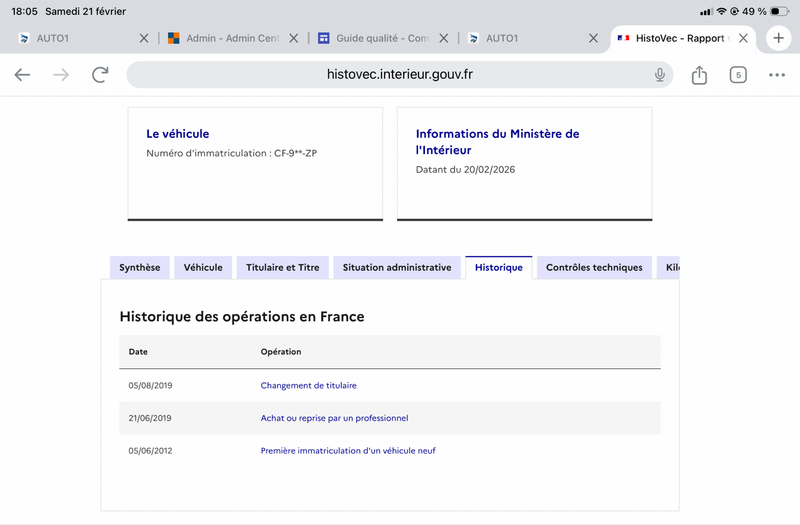
Task: Show the open tabs counter
Action: pyautogui.click(x=738, y=75)
